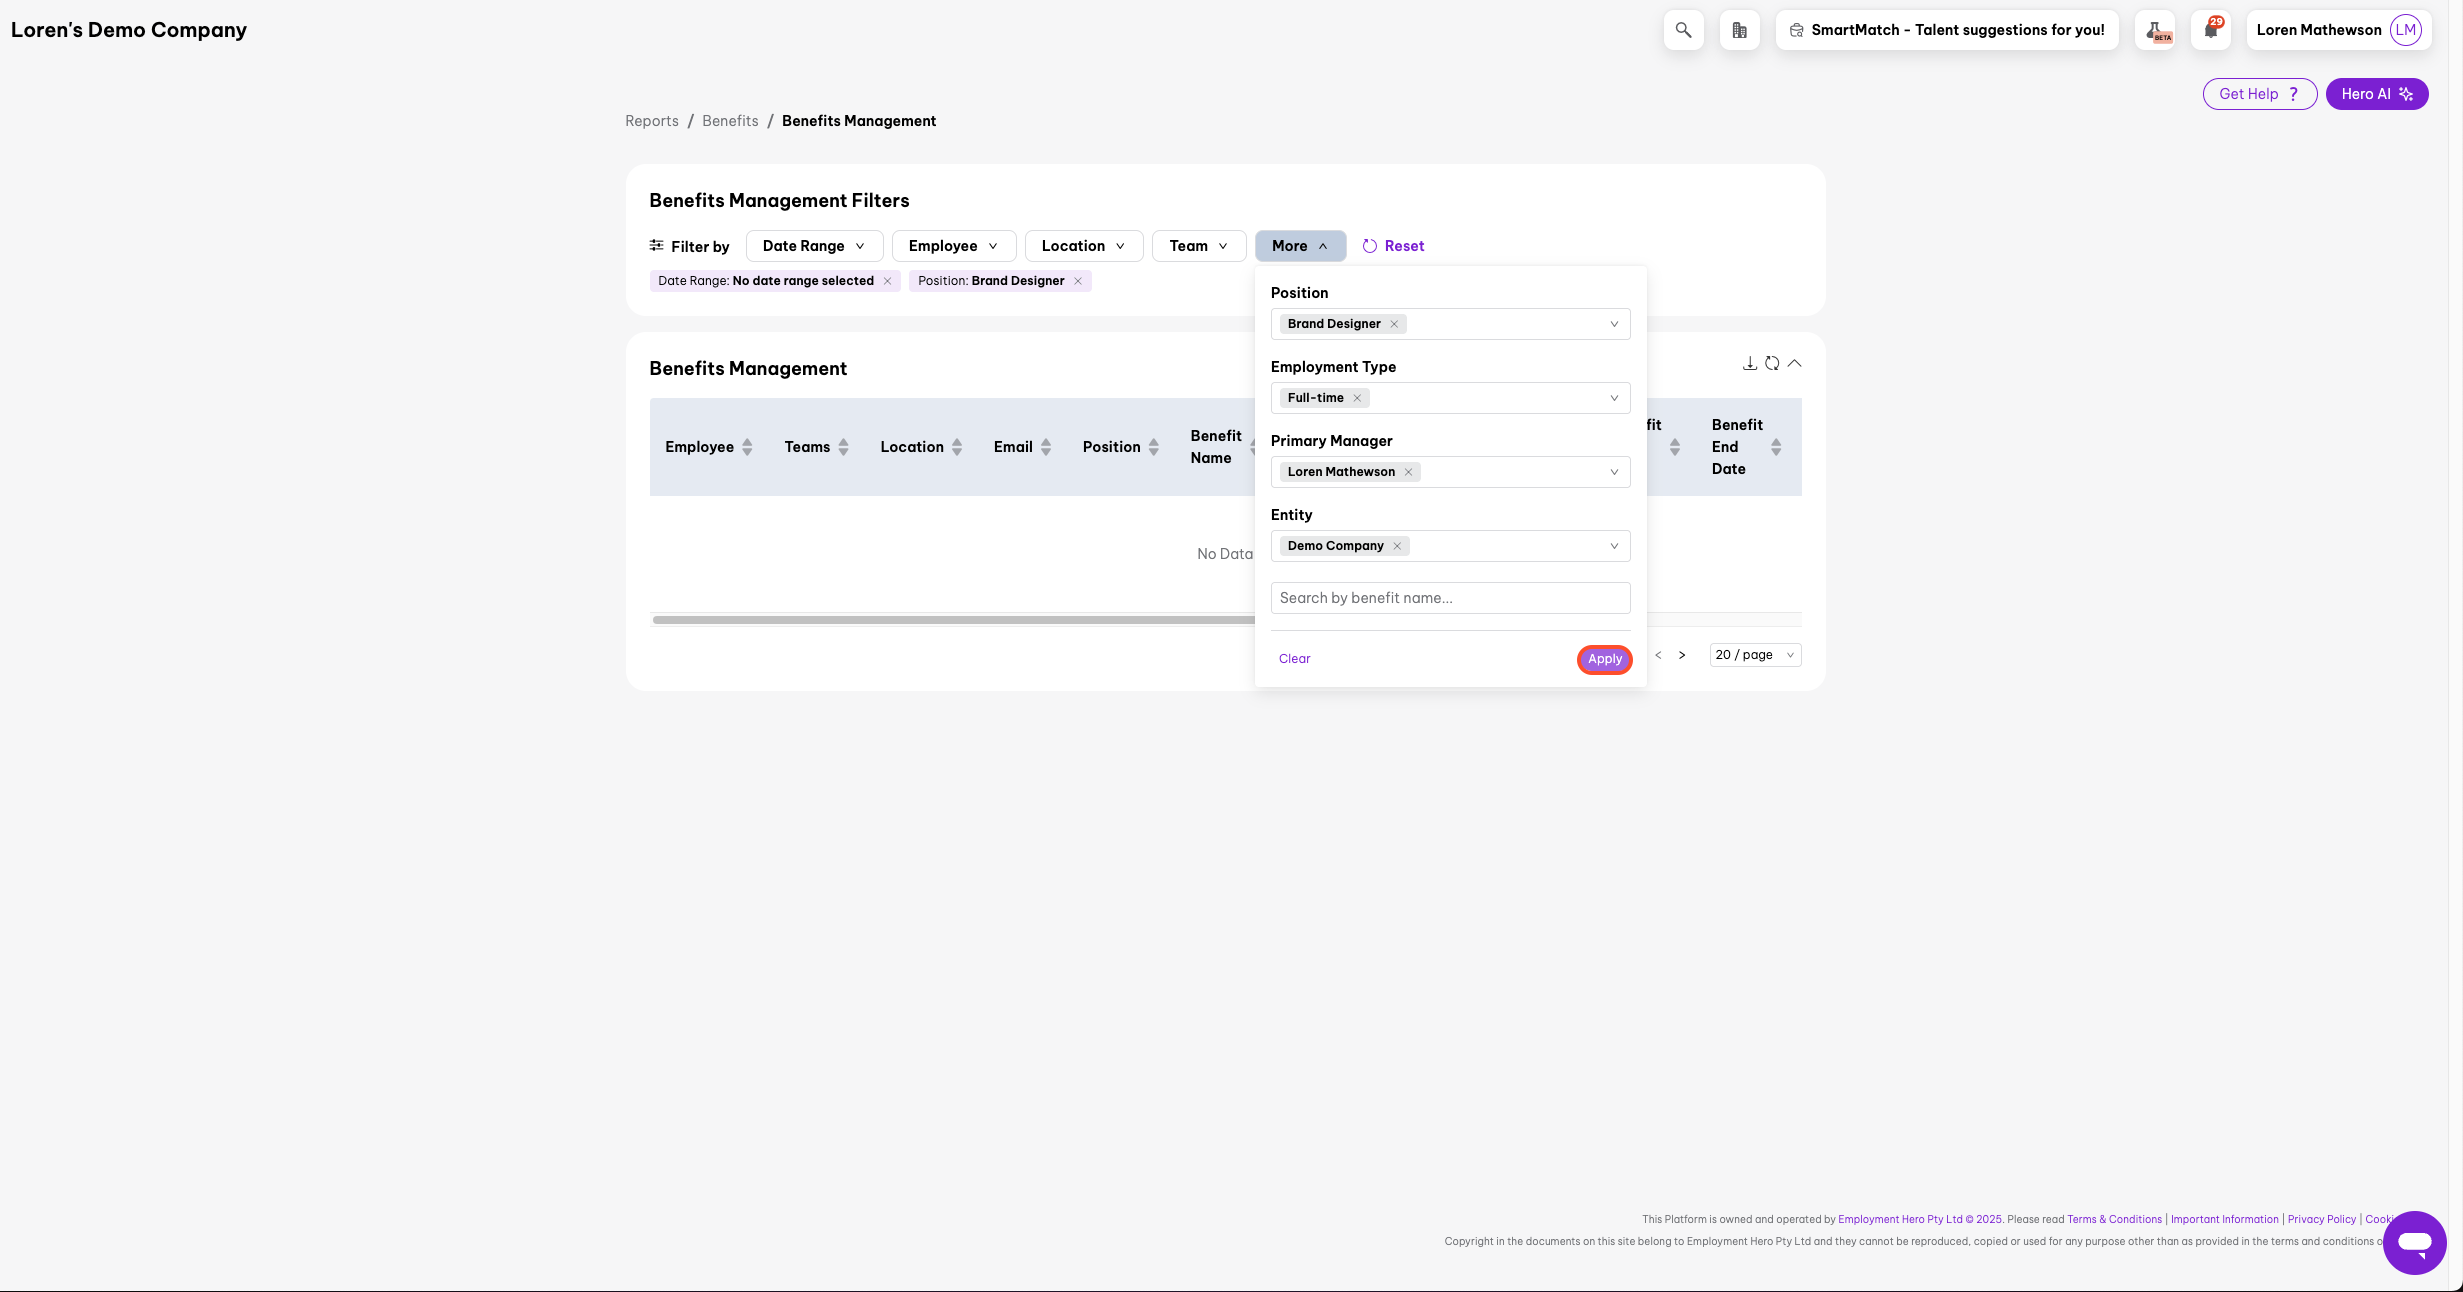Open the chat support bubble

pyautogui.click(x=2414, y=1242)
